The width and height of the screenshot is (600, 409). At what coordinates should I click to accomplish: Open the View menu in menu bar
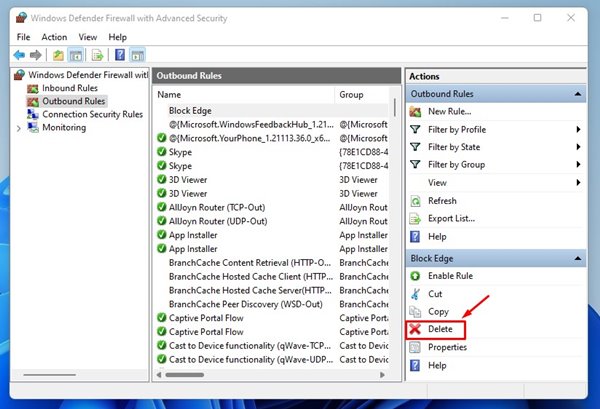88,37
